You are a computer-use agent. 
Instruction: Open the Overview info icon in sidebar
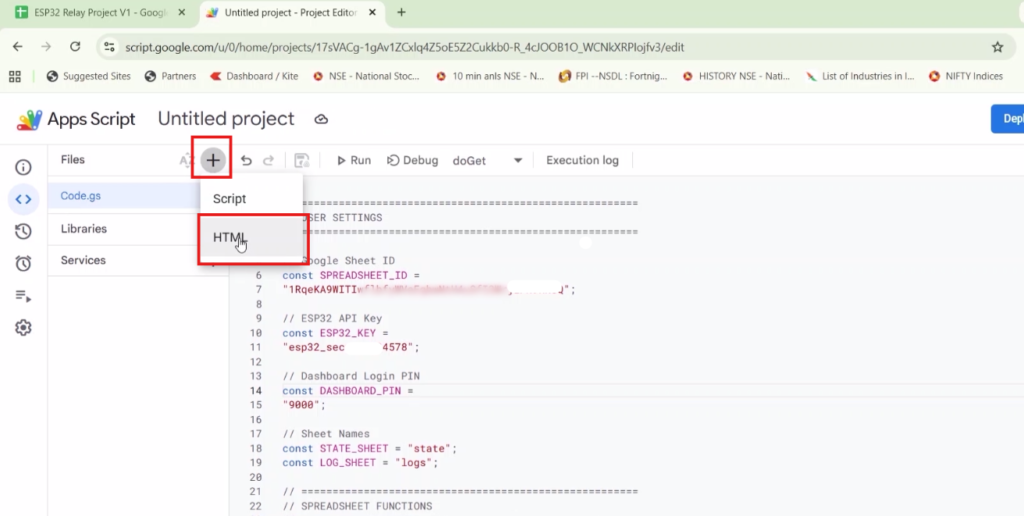(x=24, y=167)
